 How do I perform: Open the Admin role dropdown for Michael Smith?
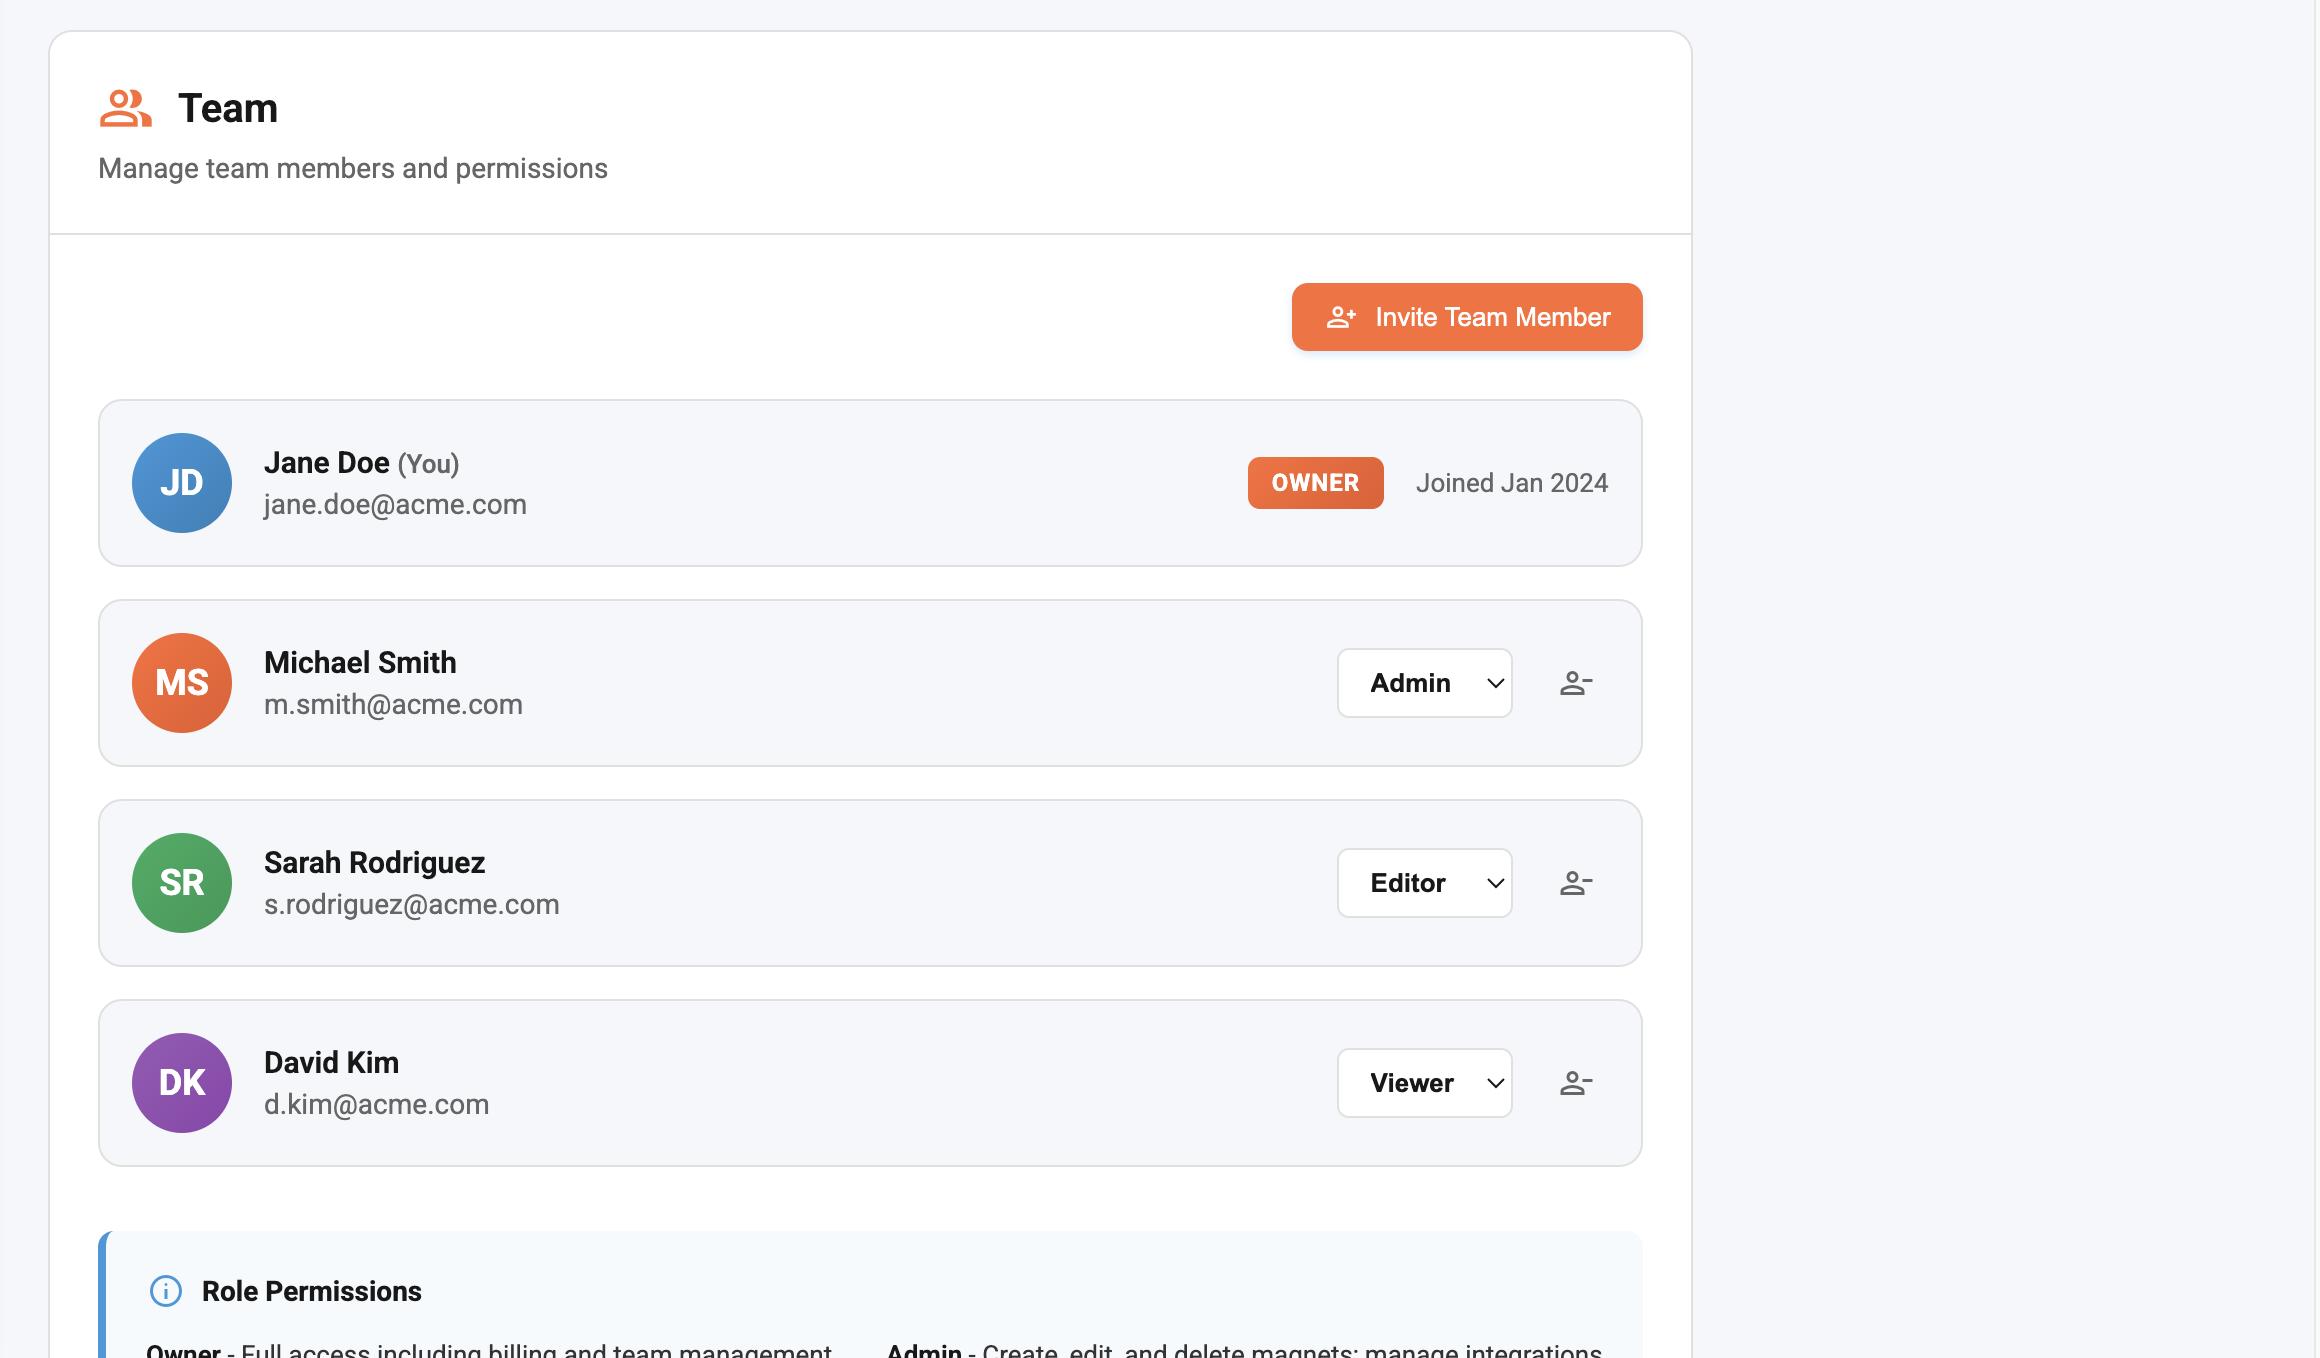[x=1424, y=683]
